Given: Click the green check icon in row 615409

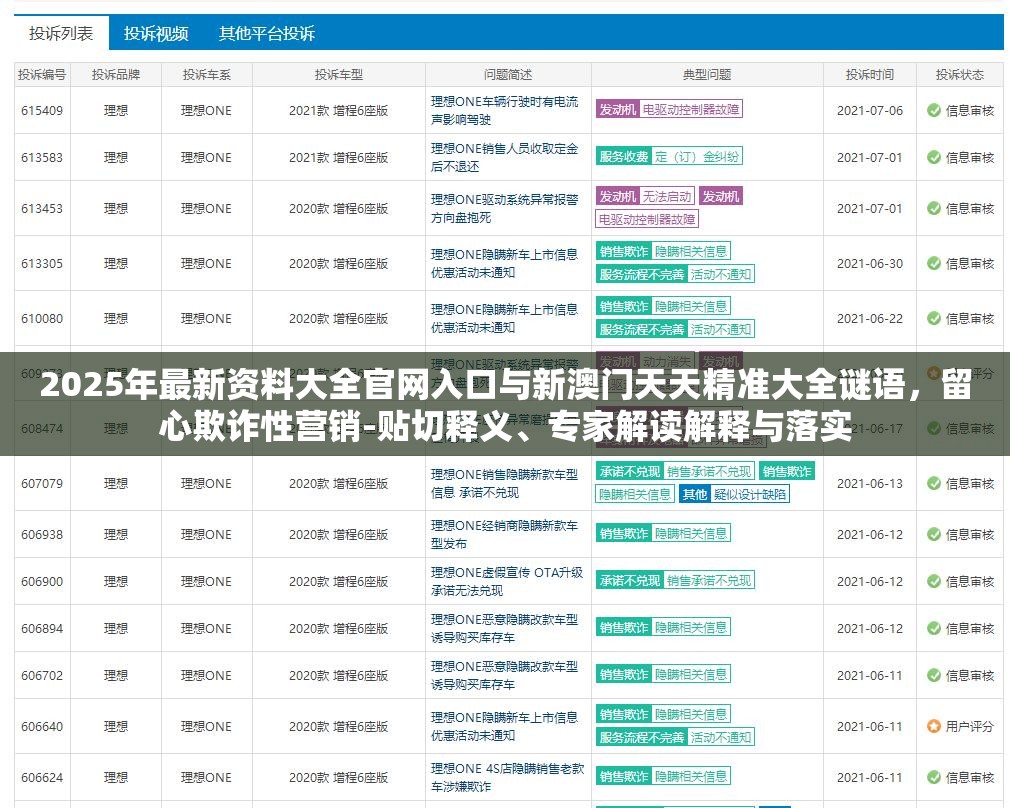Looking at the screenshot, I should point(933,110).
